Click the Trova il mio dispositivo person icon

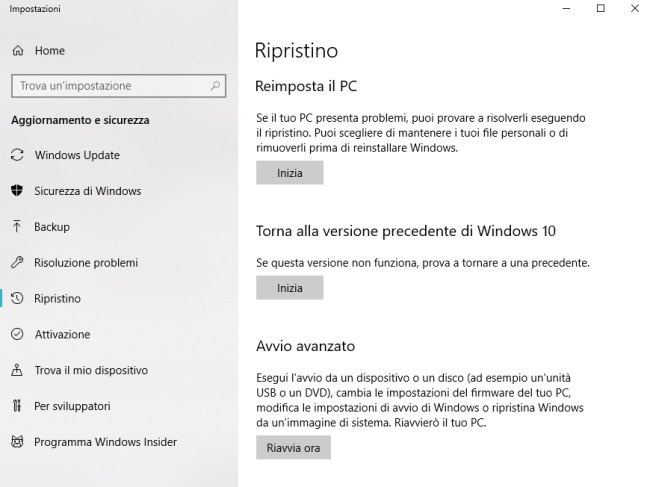click(x=17, y=370)
